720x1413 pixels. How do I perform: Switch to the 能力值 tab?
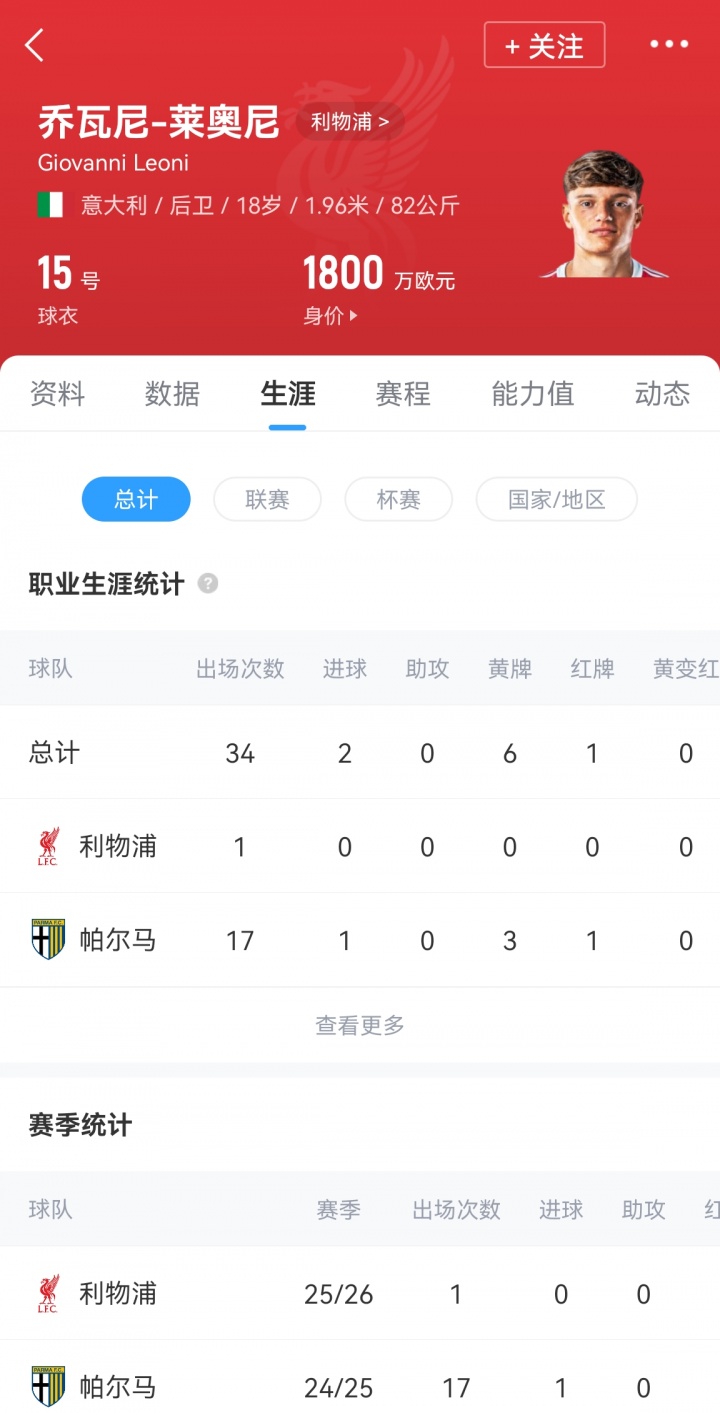coord(532,394)
